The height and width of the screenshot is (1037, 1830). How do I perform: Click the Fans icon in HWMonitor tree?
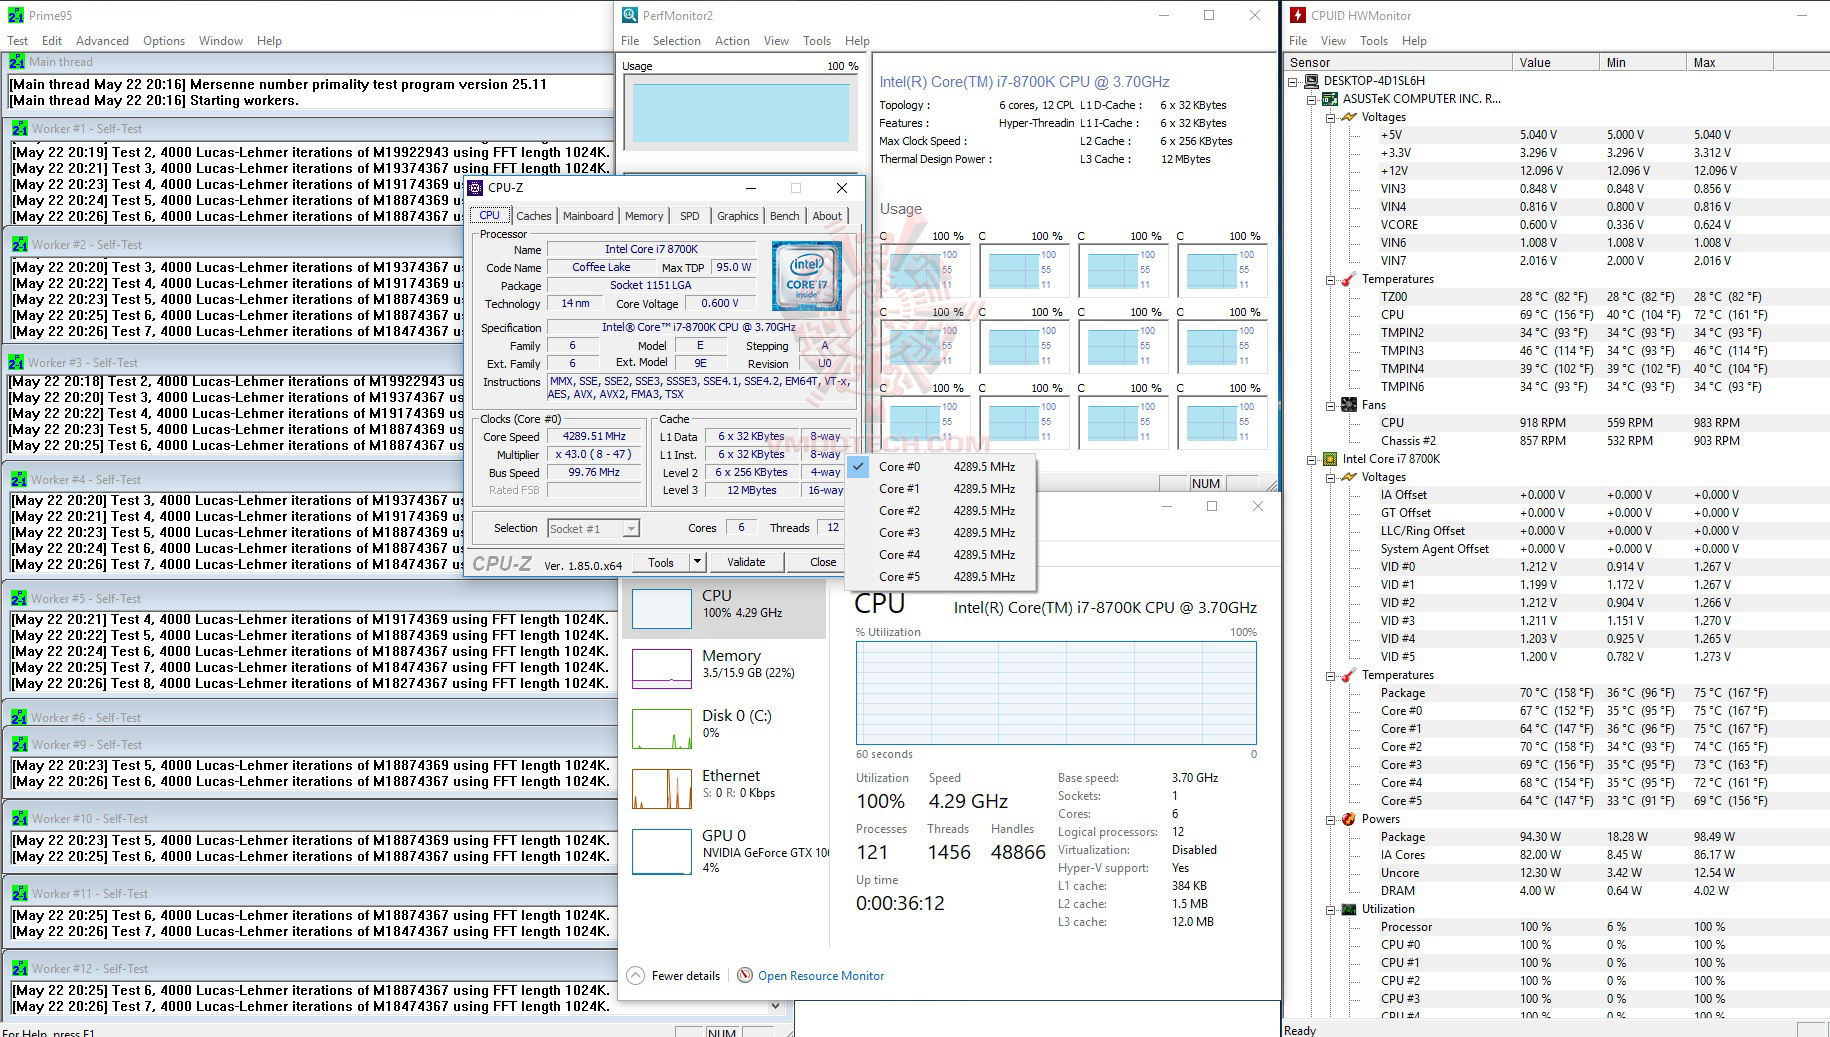tap(1349, 405)
